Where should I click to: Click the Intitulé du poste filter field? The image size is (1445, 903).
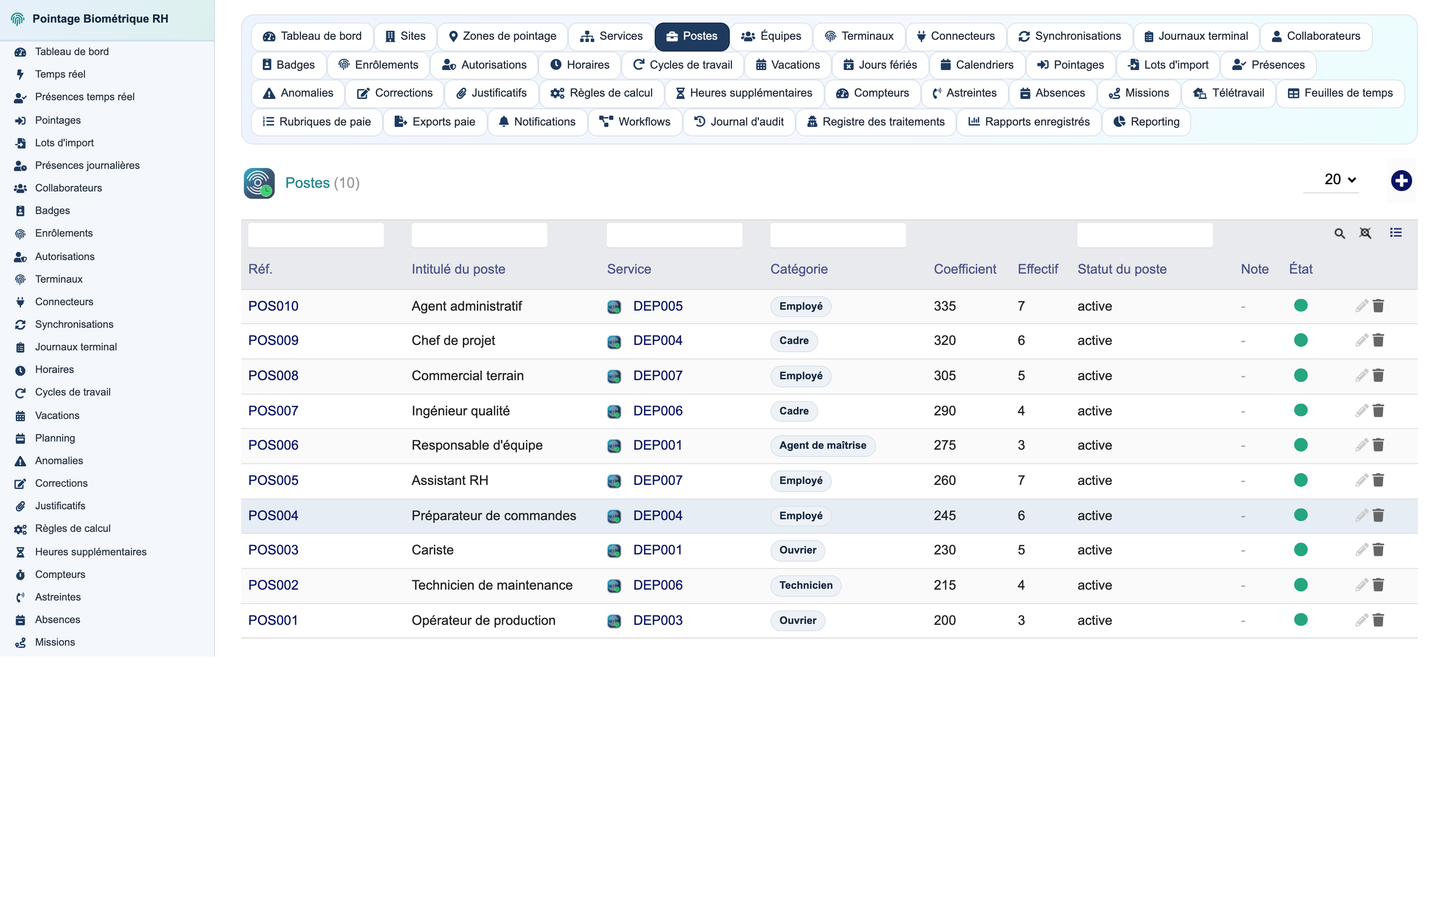(x=479, y=235)
